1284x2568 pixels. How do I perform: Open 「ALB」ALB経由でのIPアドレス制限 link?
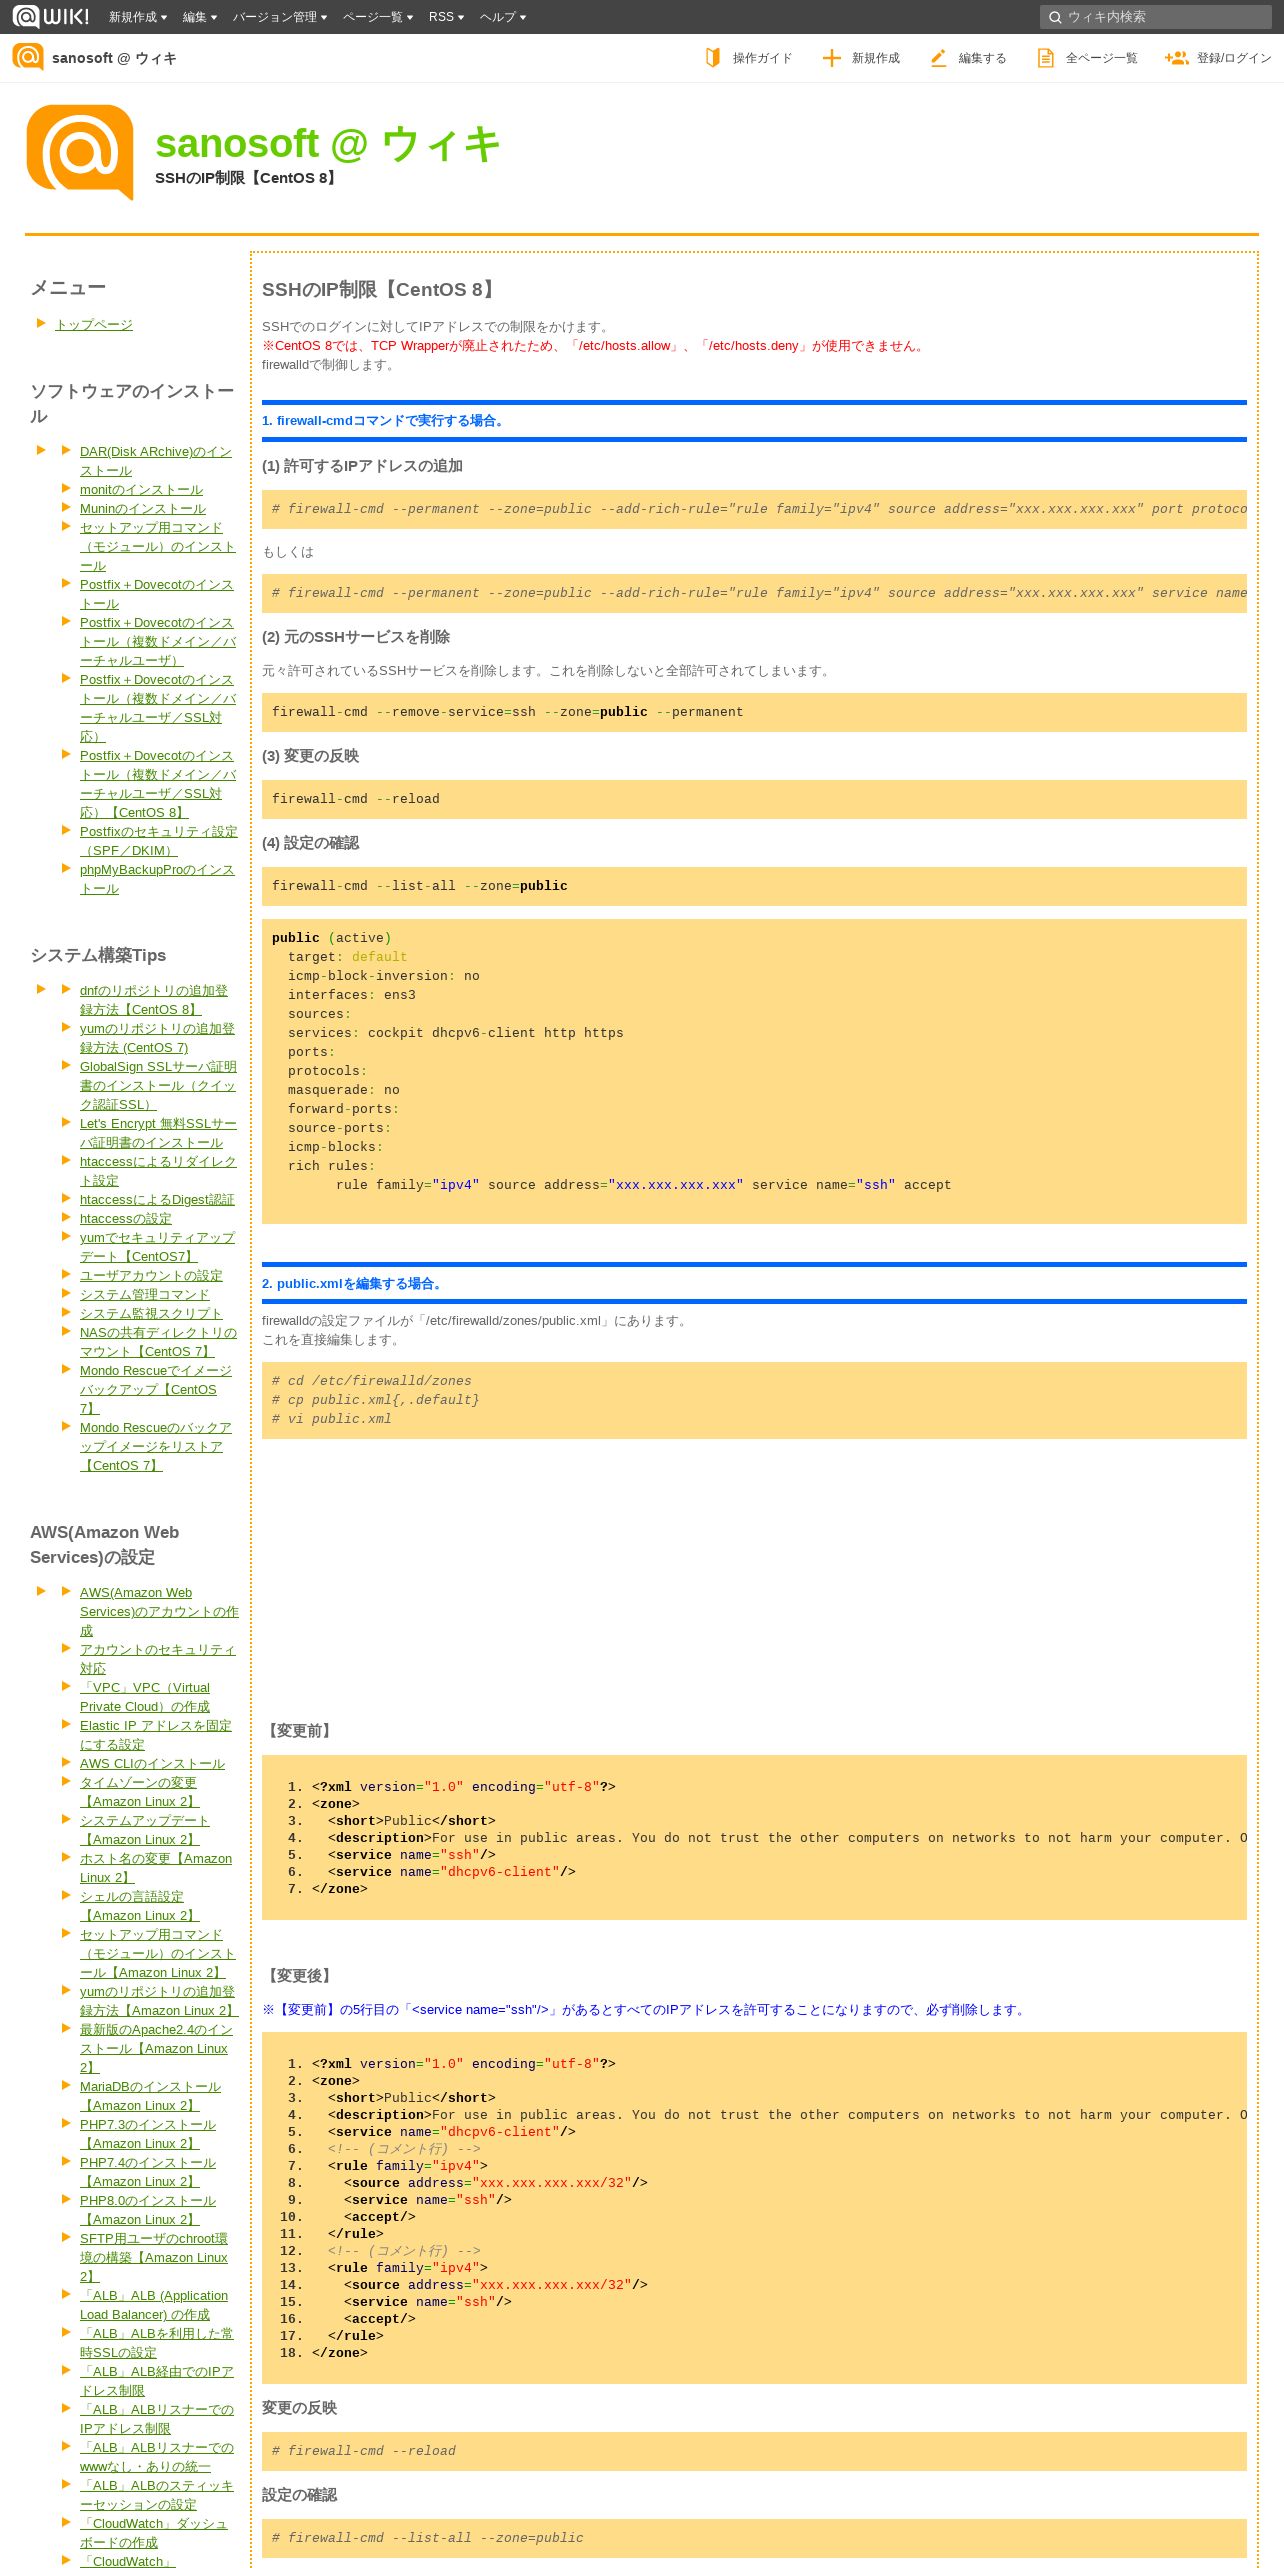click(x=157, y=2381)
